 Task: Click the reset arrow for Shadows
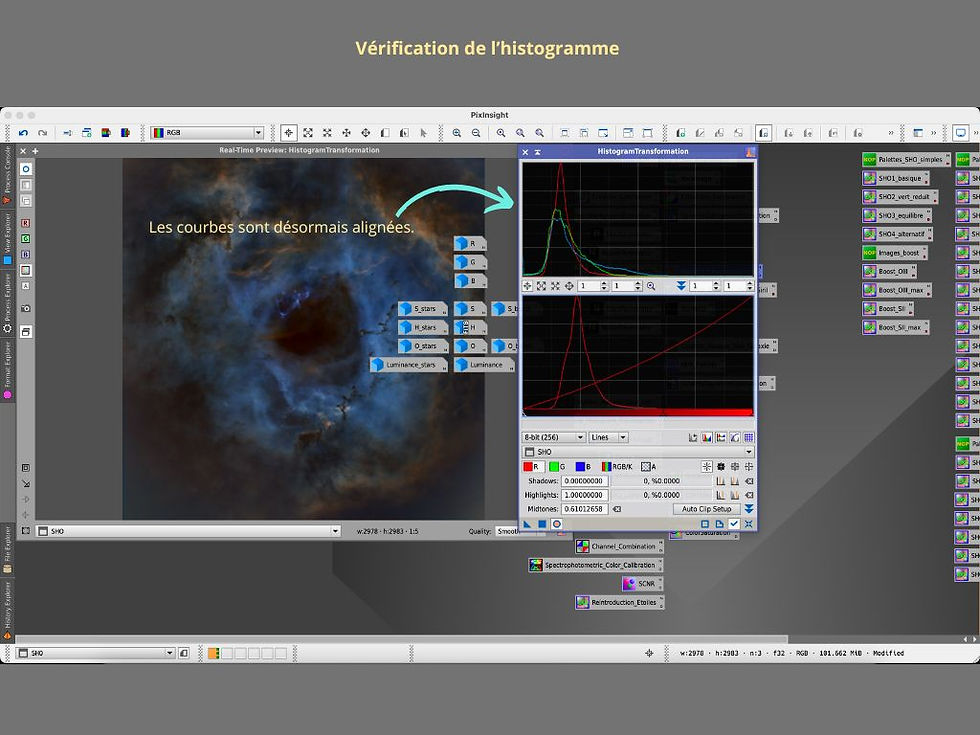click(749, 481)
